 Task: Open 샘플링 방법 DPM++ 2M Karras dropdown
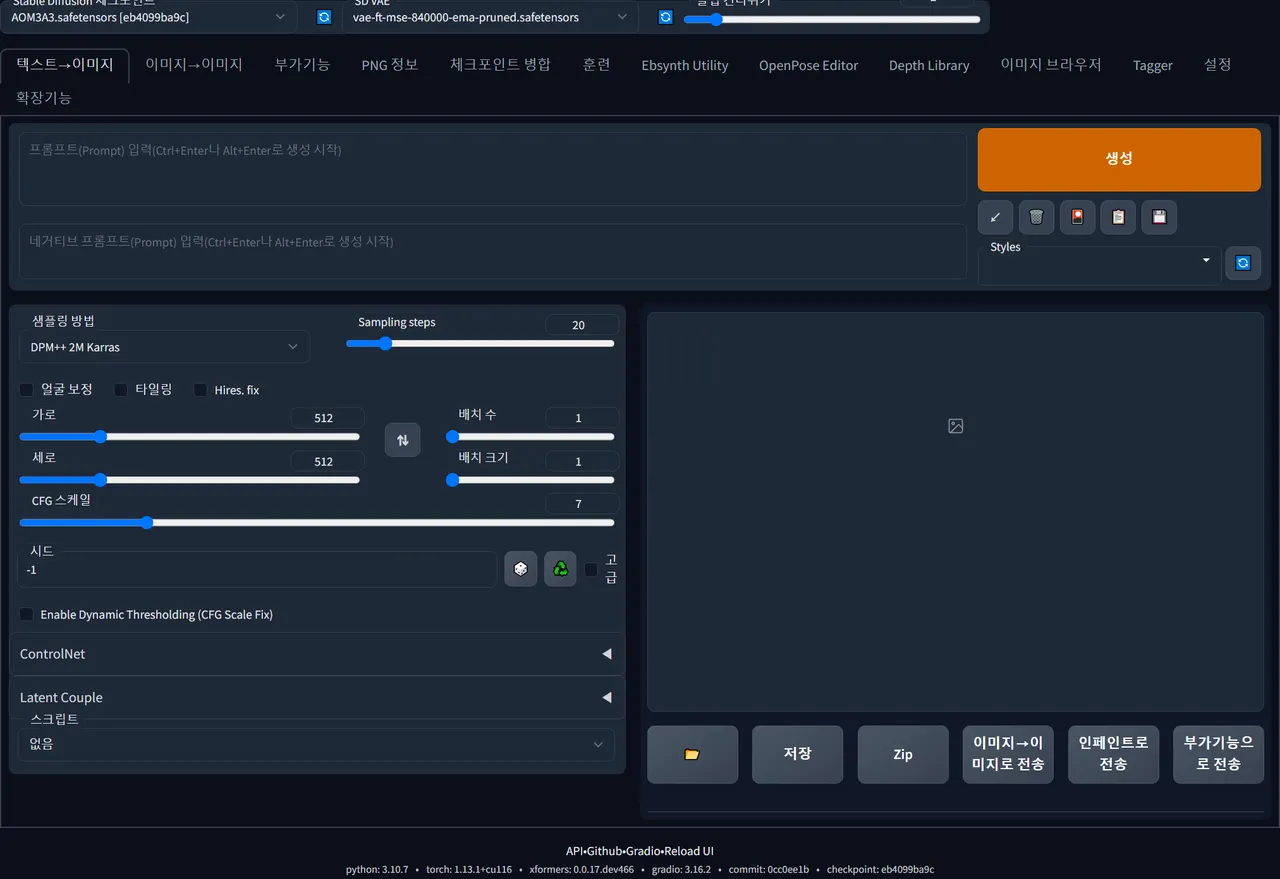click(164, 347)
